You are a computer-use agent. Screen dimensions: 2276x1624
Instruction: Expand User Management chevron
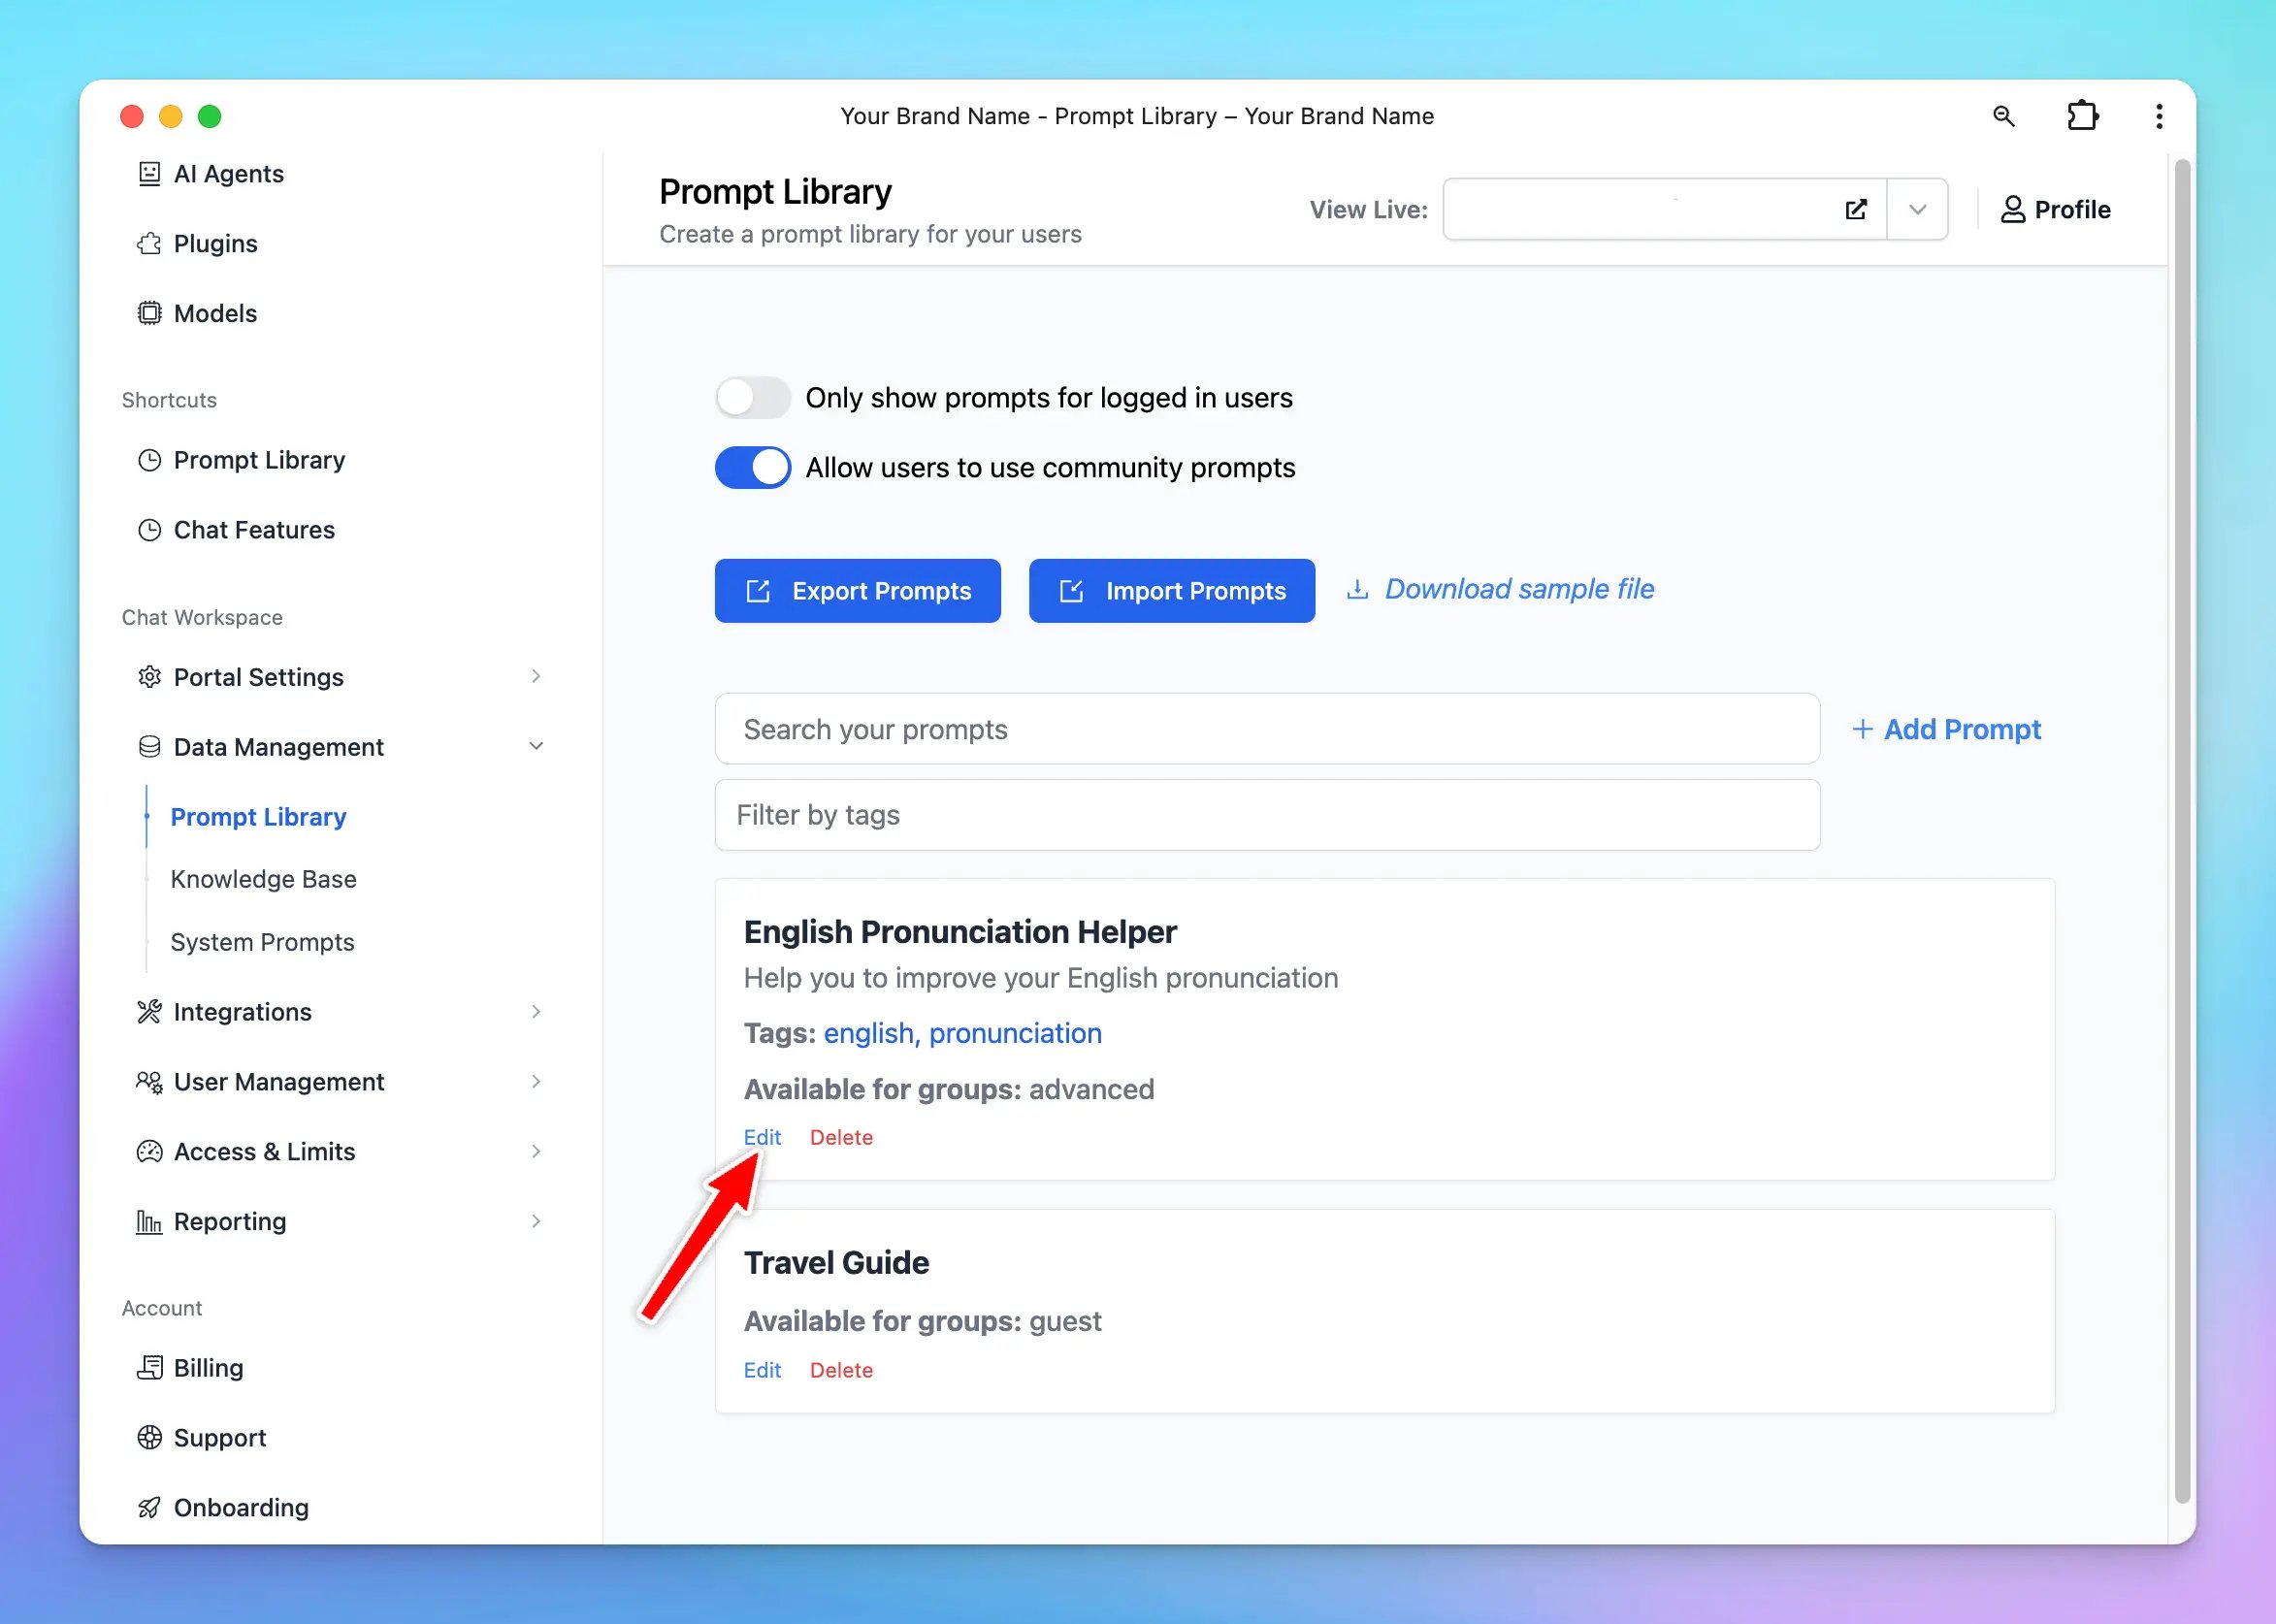coord(536,1082)
